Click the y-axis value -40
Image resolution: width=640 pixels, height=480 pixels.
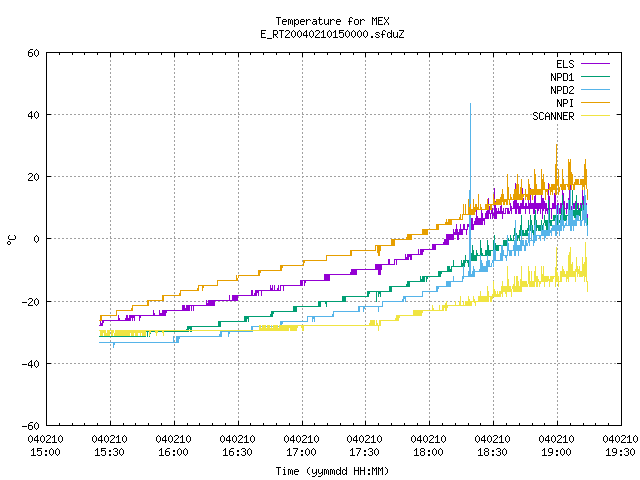[x=31, y=364]
